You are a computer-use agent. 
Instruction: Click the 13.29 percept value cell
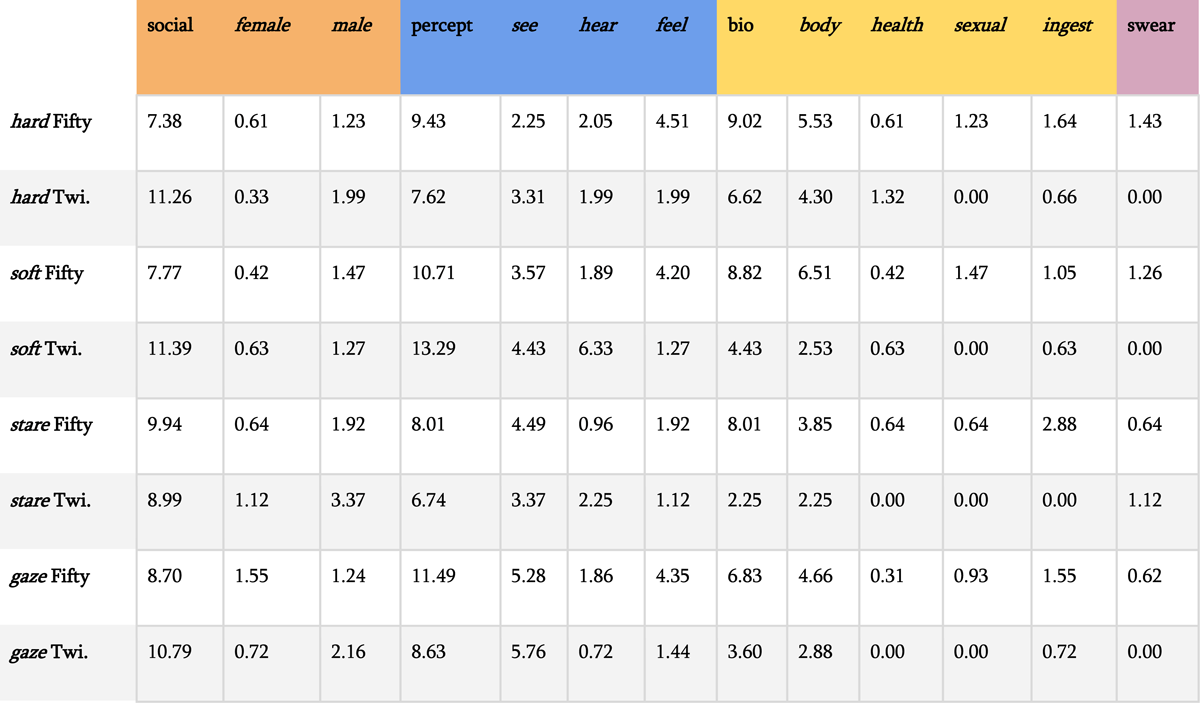tap(432, 349)
